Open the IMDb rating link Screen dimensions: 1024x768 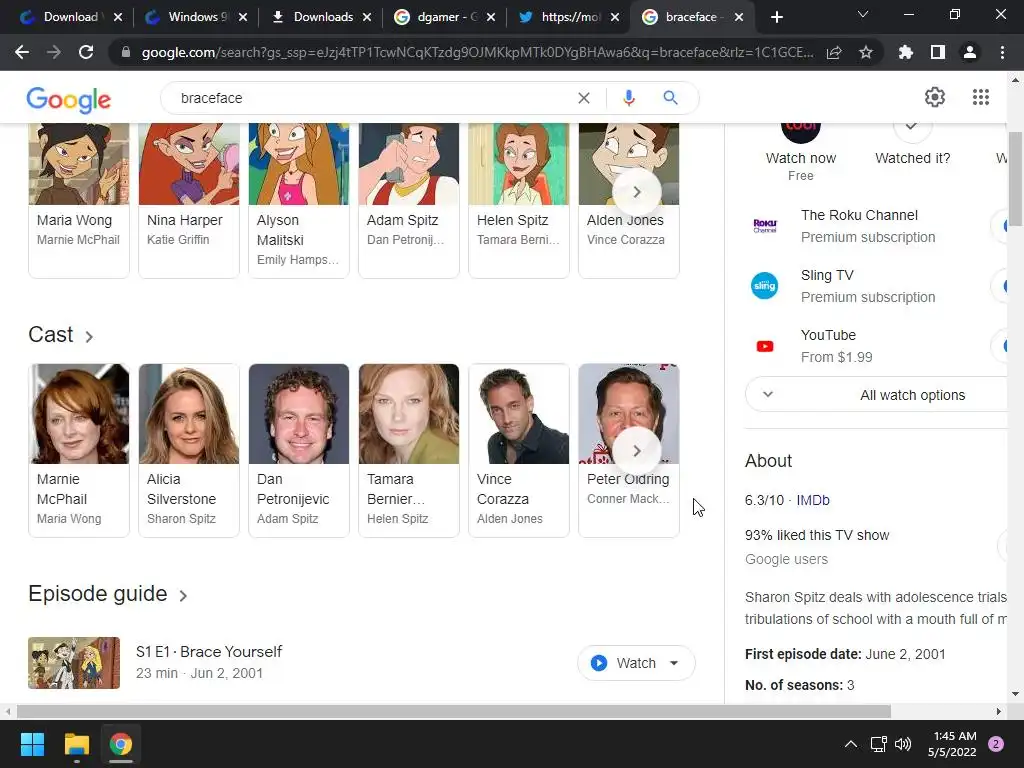pyautogui.click(x=812, y=500)
